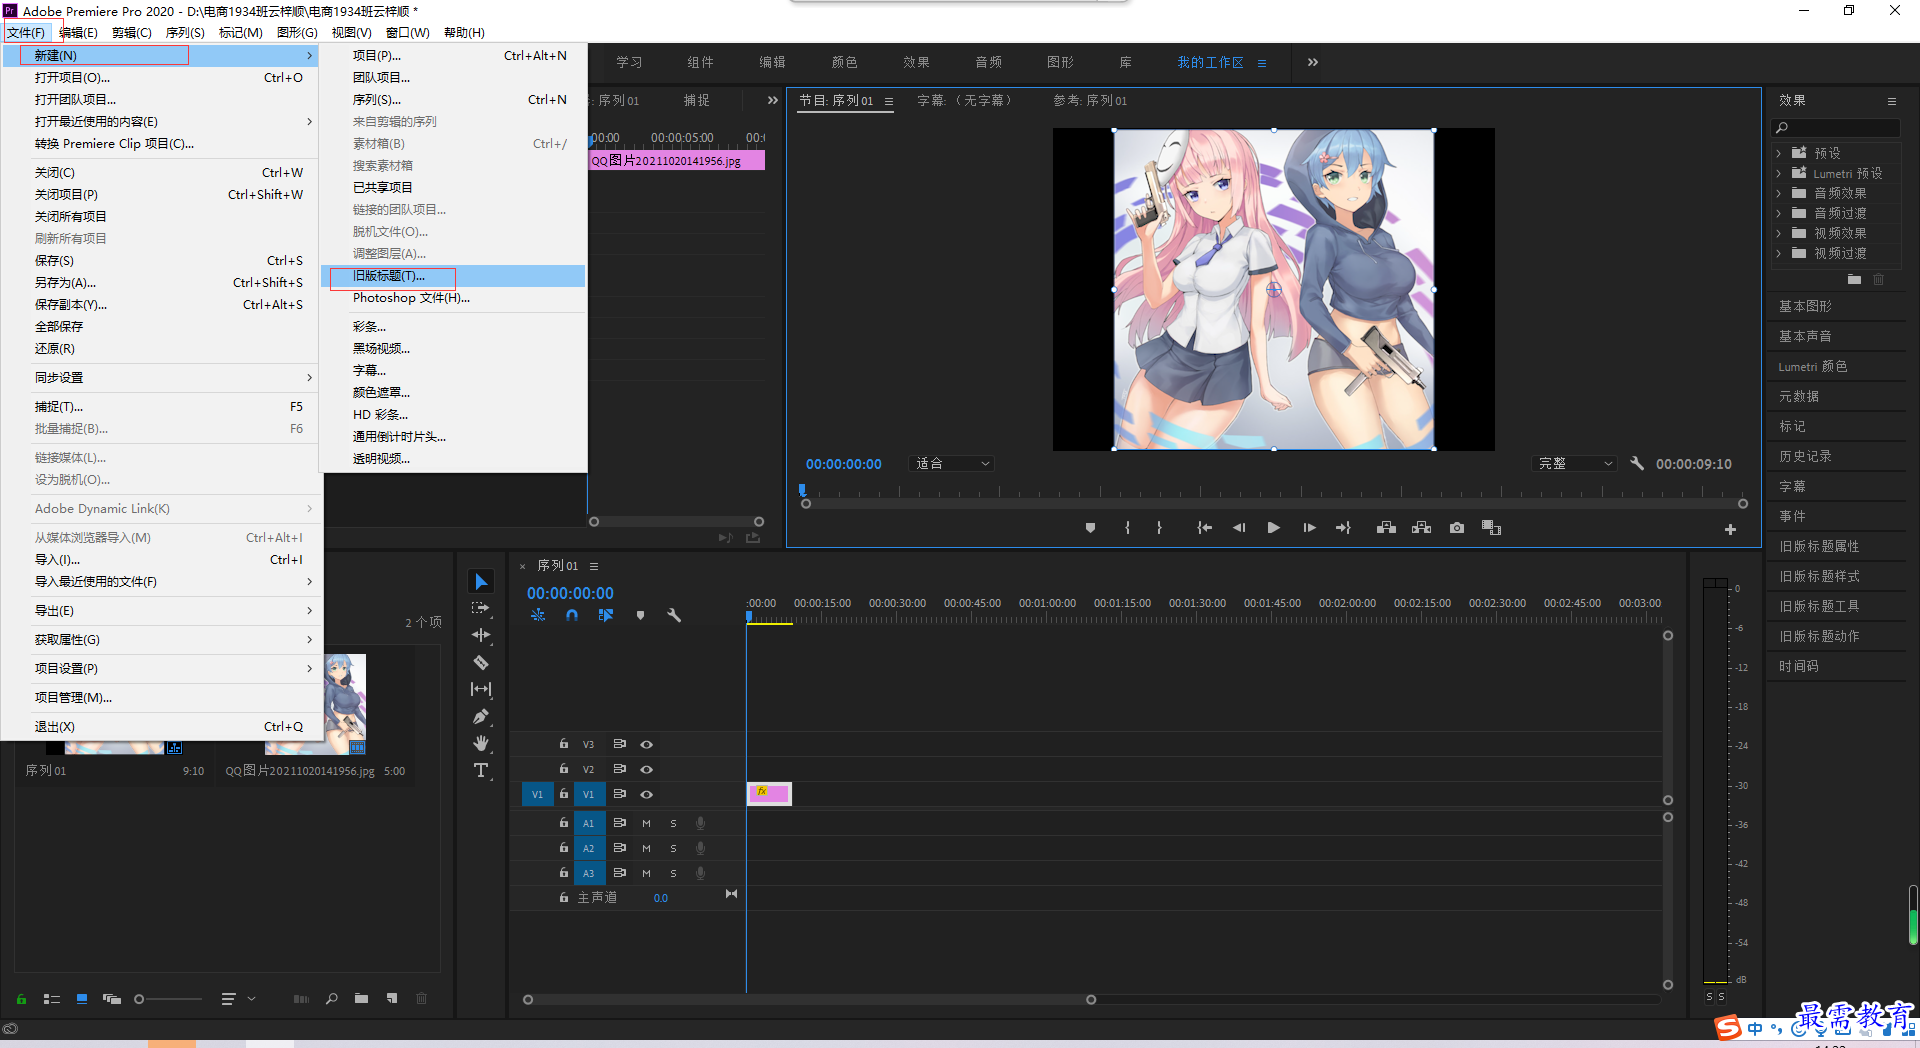The height and width of the screenshot is (1048, 1920).
Task: Open button editor plus icon
Action: click(1730, 529)
